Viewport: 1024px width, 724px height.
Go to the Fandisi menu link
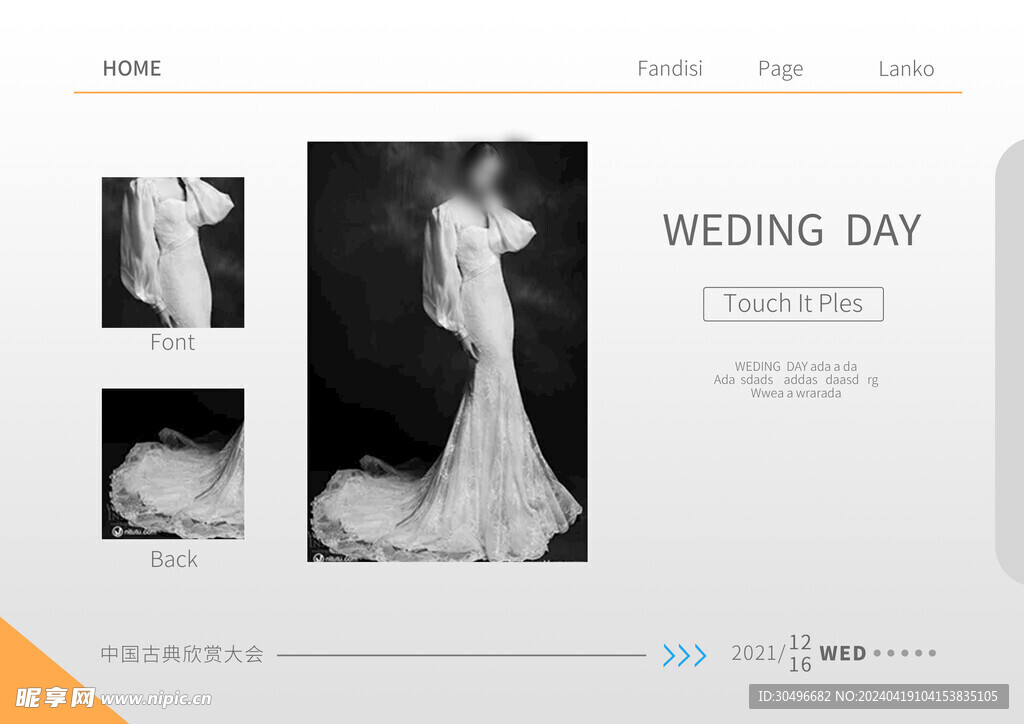tap(670, 69)
